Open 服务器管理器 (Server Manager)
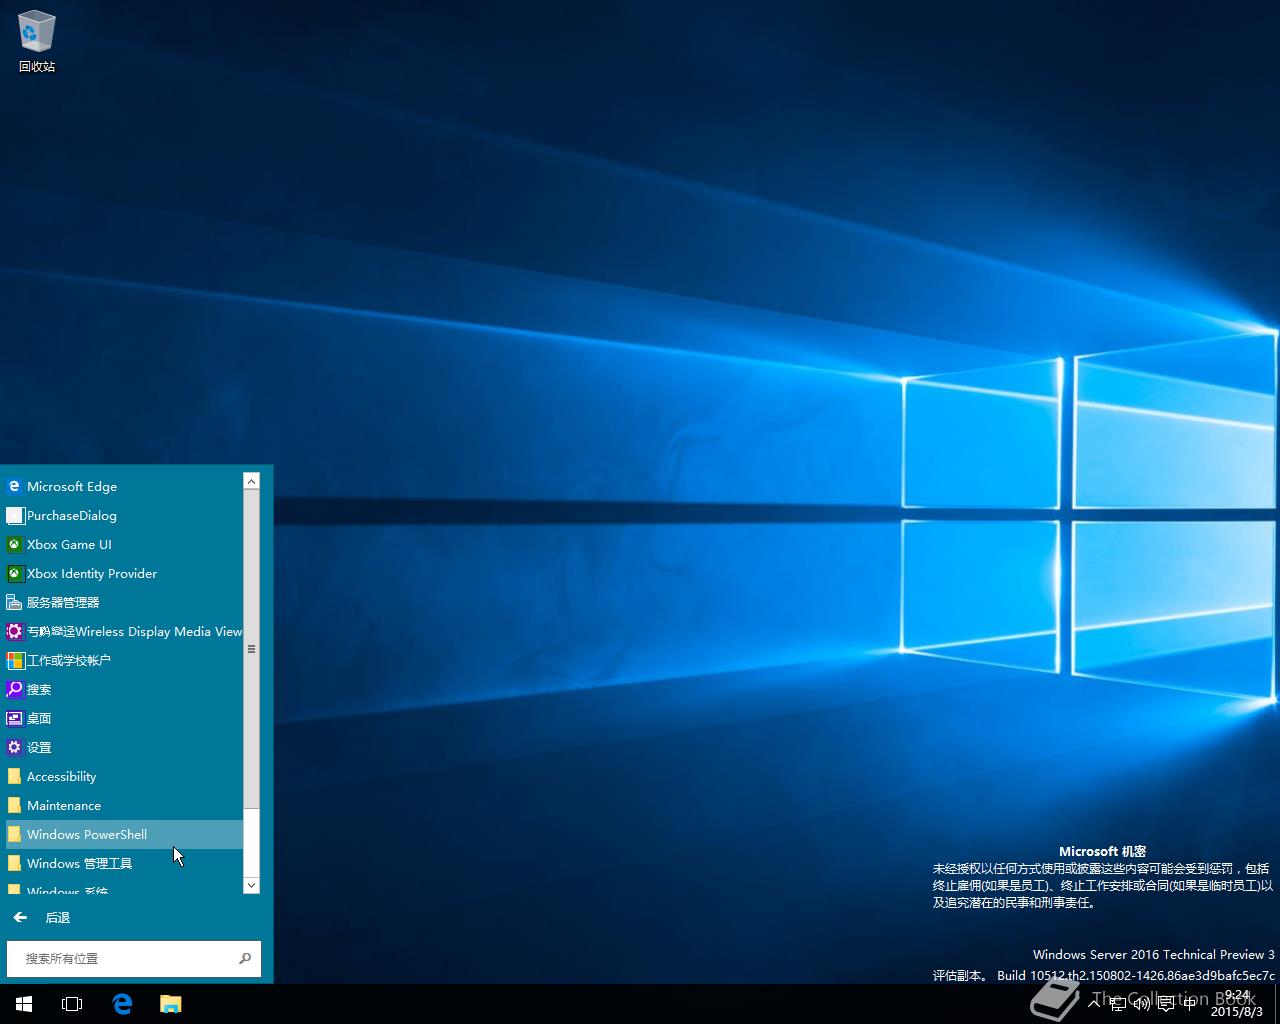1280x1024 pixels. [122, 602]
